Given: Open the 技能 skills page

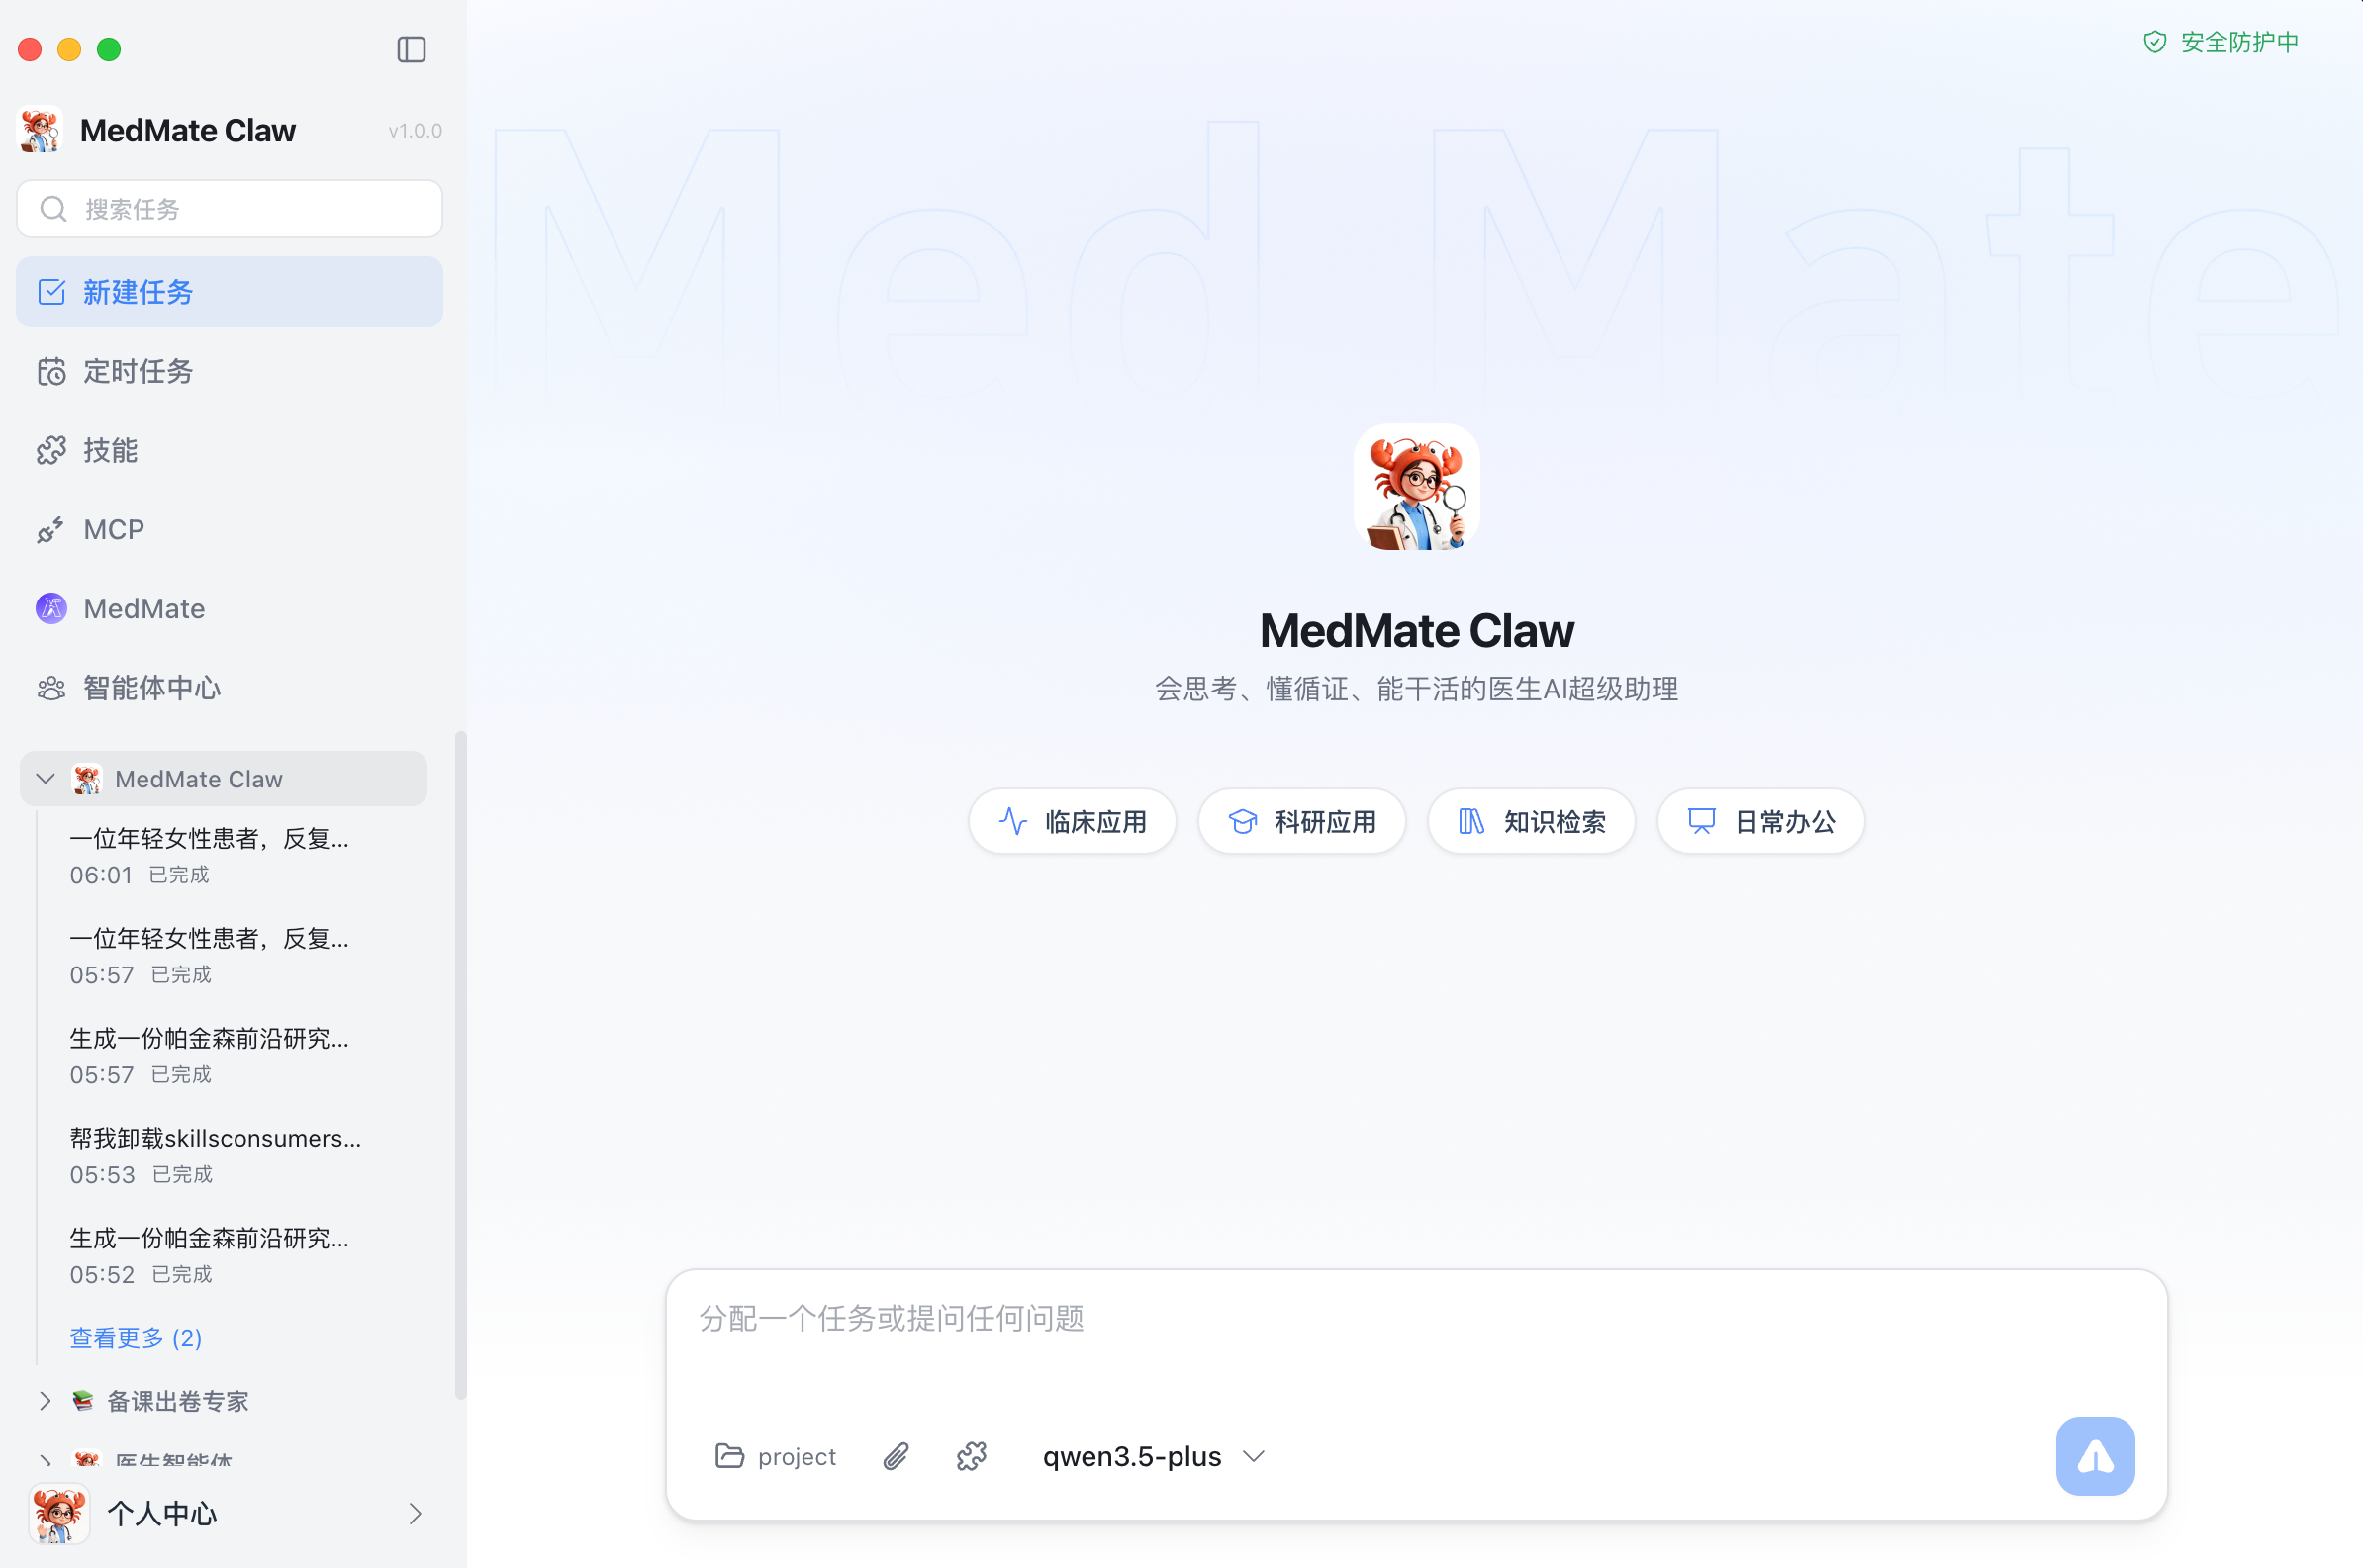Looking at the screenshot, I should click(x=110, y=450).
